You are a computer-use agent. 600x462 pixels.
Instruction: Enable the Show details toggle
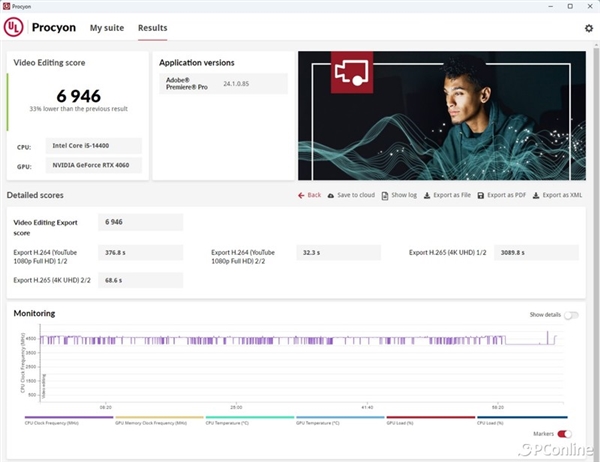[571, 315]
